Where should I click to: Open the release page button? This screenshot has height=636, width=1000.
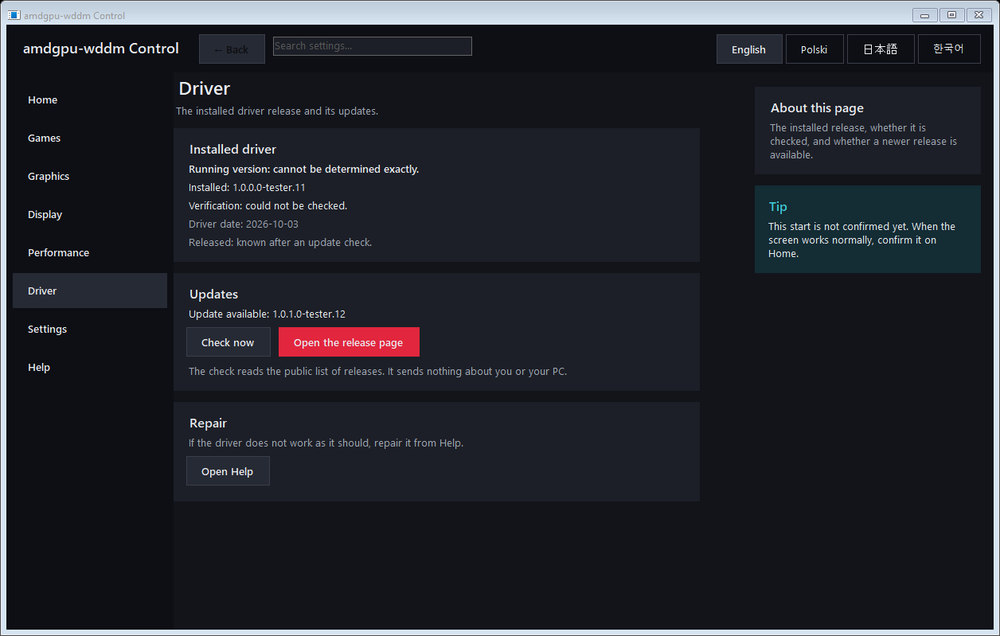click(x=348, y=343)
